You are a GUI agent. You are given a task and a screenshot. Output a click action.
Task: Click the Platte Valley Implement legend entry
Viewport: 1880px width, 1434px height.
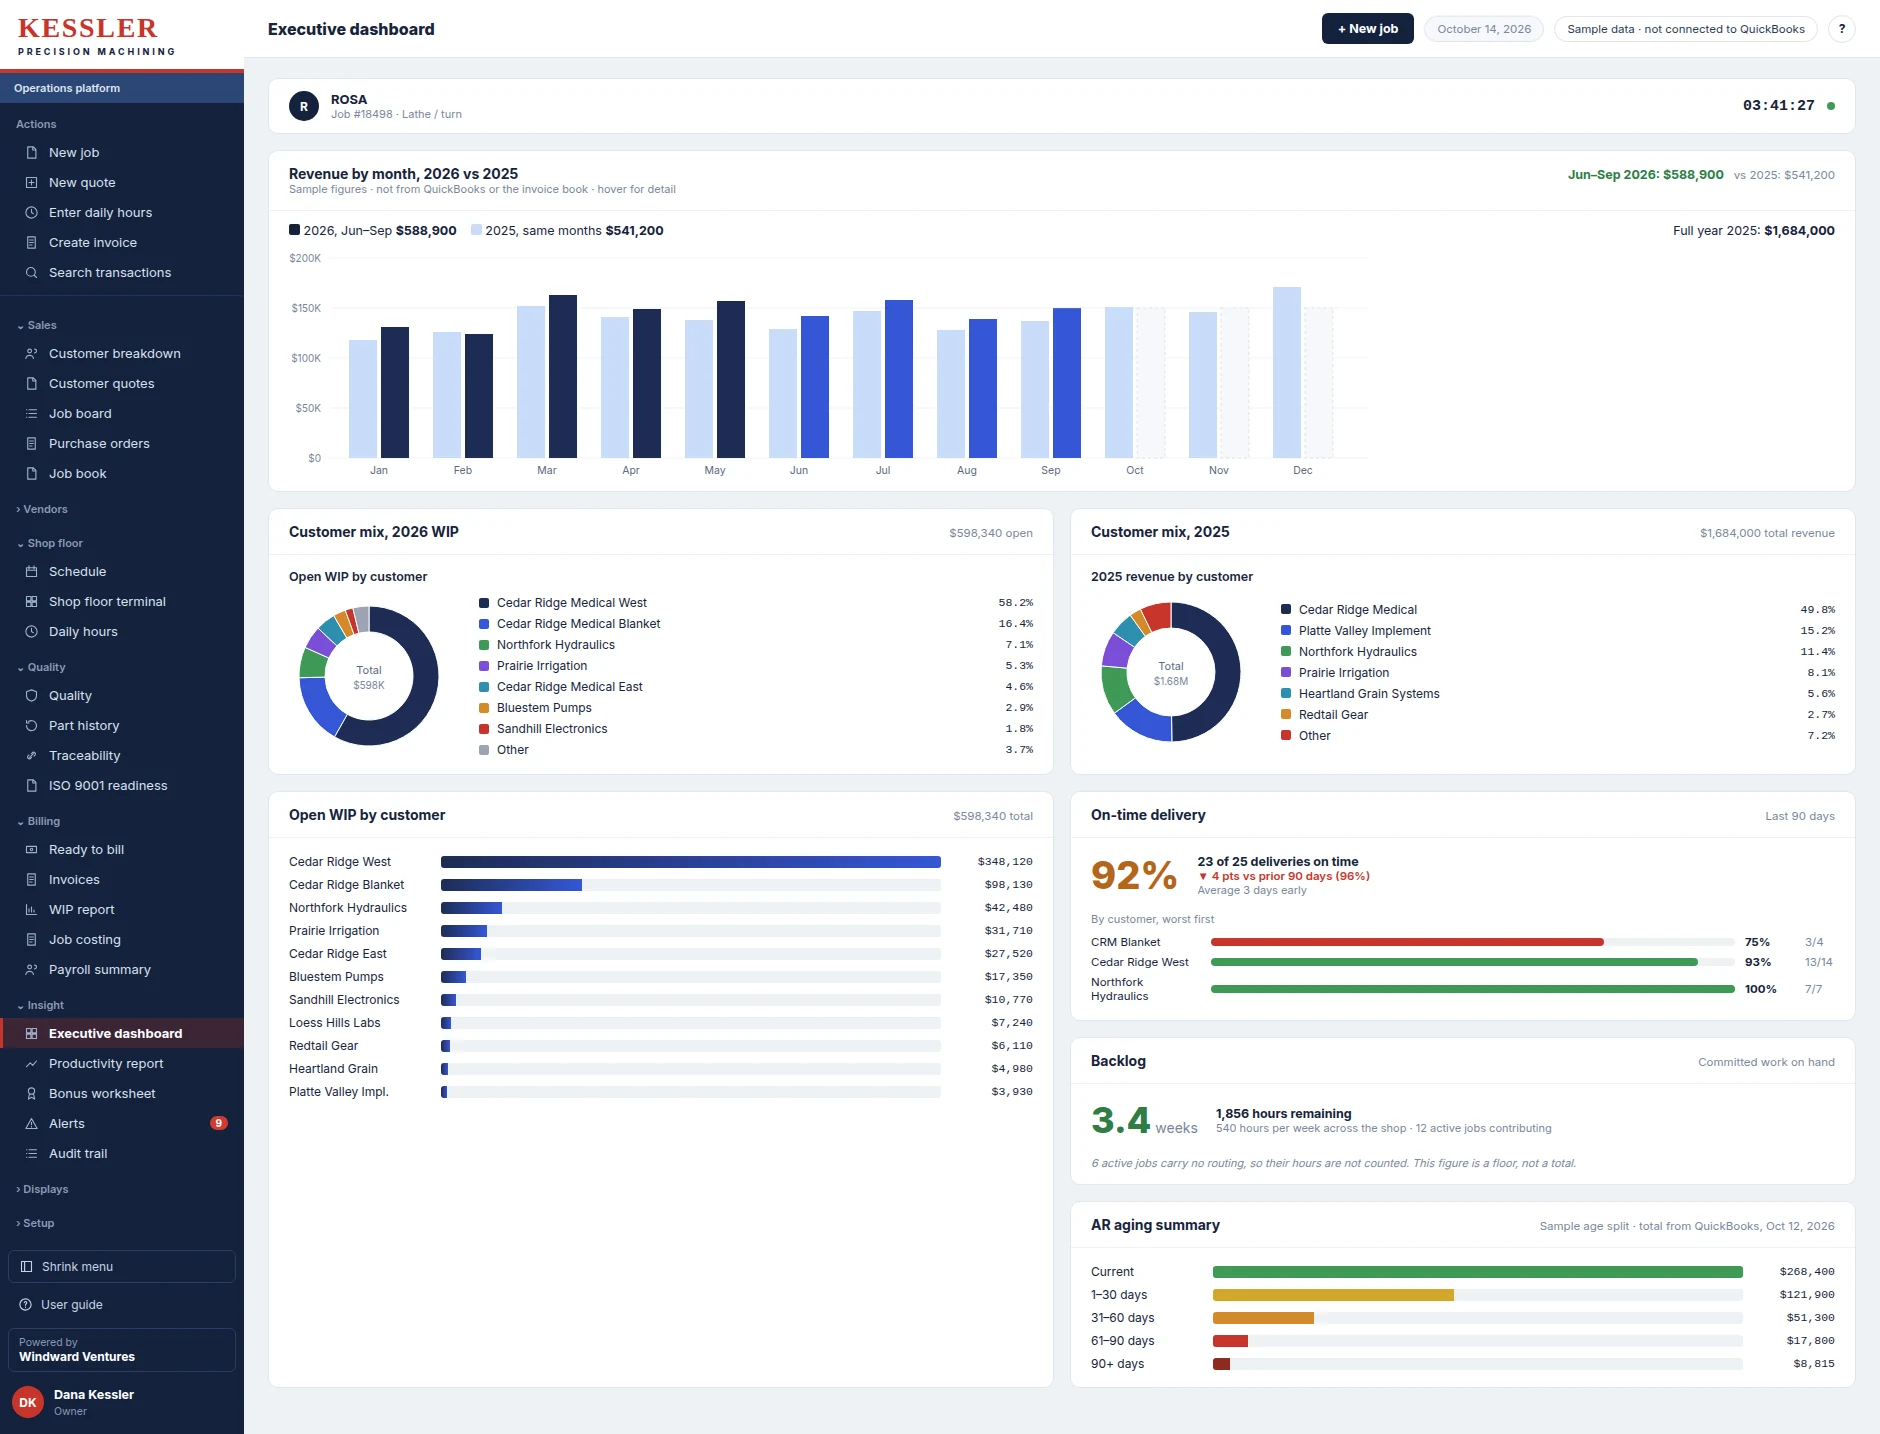click(1558, 631)
